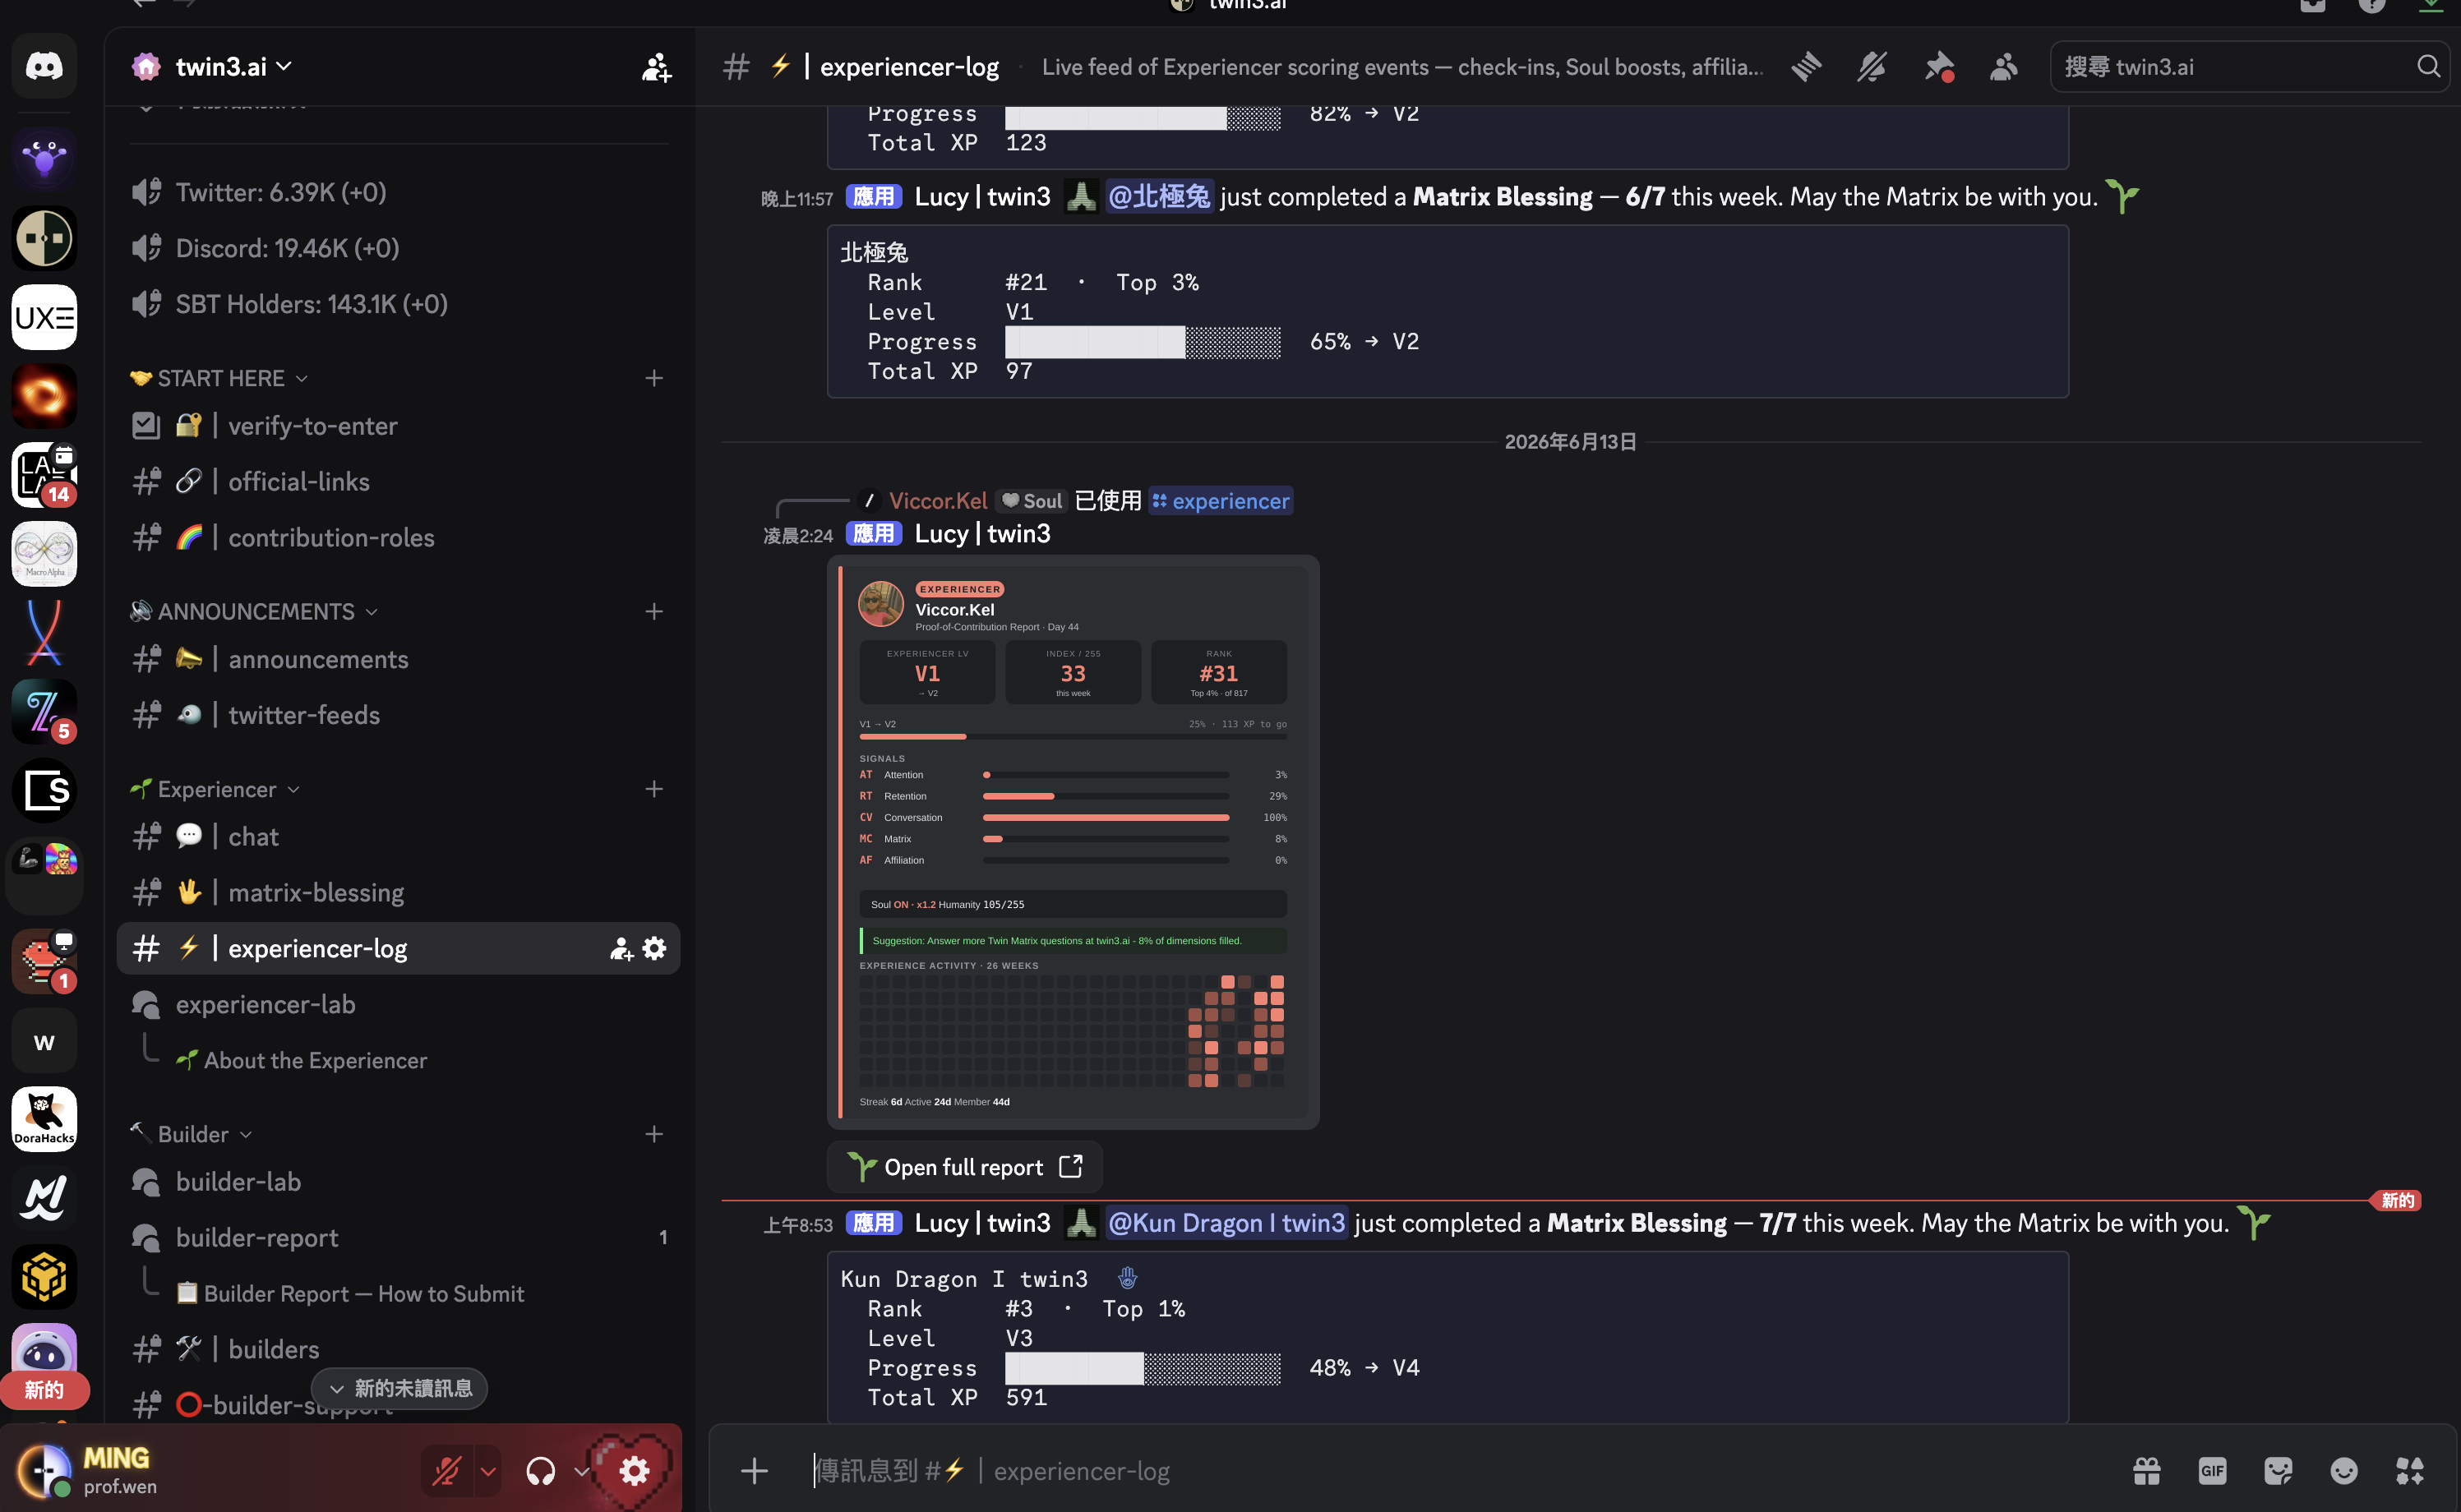
Task: Click Open full report button
Action: tap(964, 1167)
